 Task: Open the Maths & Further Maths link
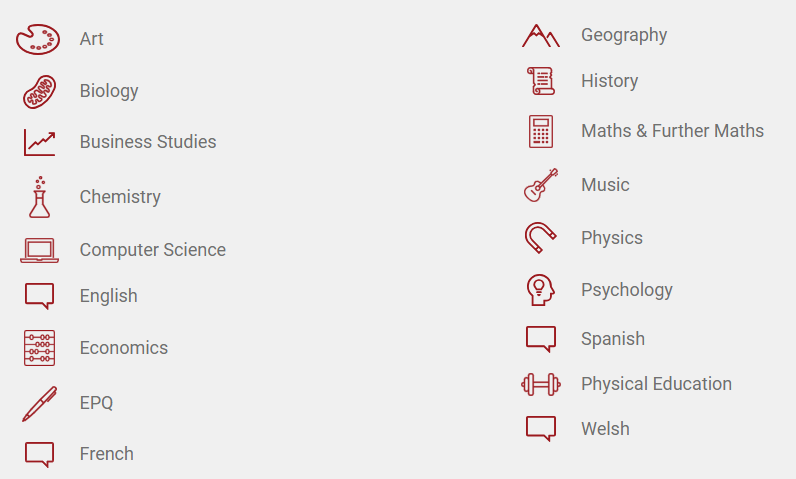pyautogui.click(x=672, y=131)
